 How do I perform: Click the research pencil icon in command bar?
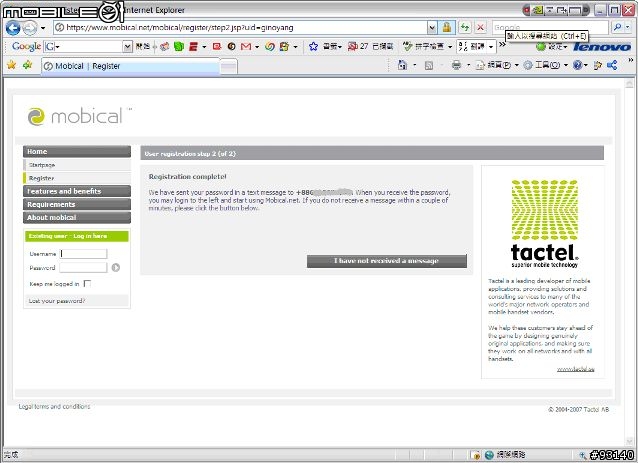[x=598, y=65]
